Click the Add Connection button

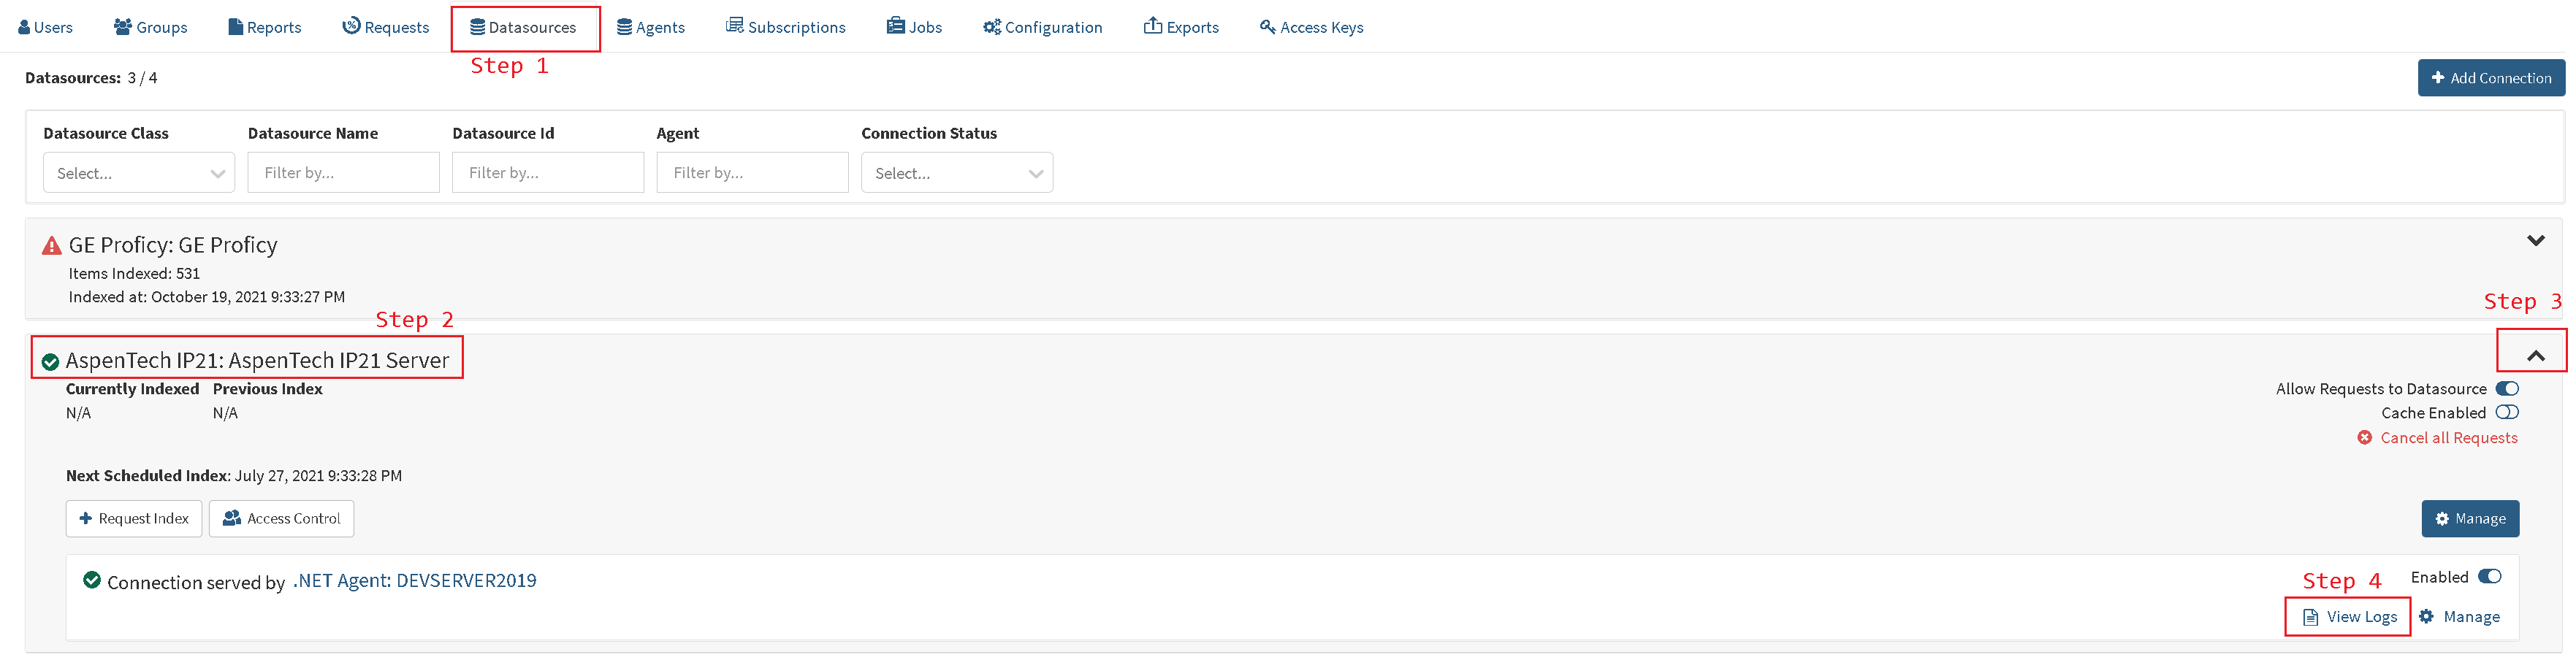click(2491, 78)
